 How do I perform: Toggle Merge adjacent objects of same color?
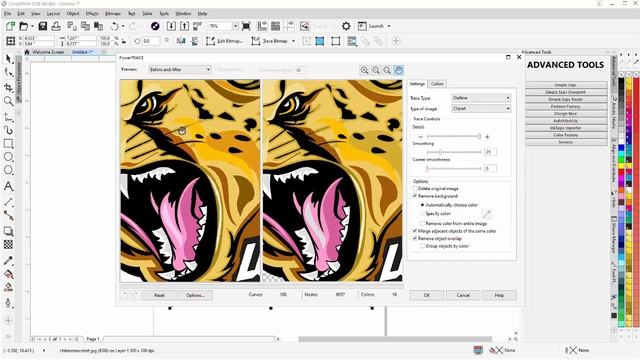point(415,231)
